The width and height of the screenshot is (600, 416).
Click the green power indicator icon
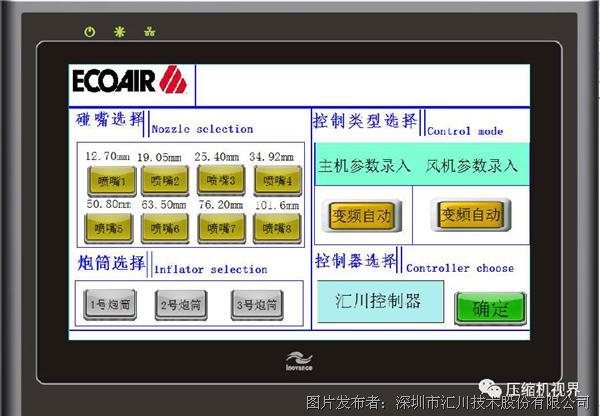point(89,32)
